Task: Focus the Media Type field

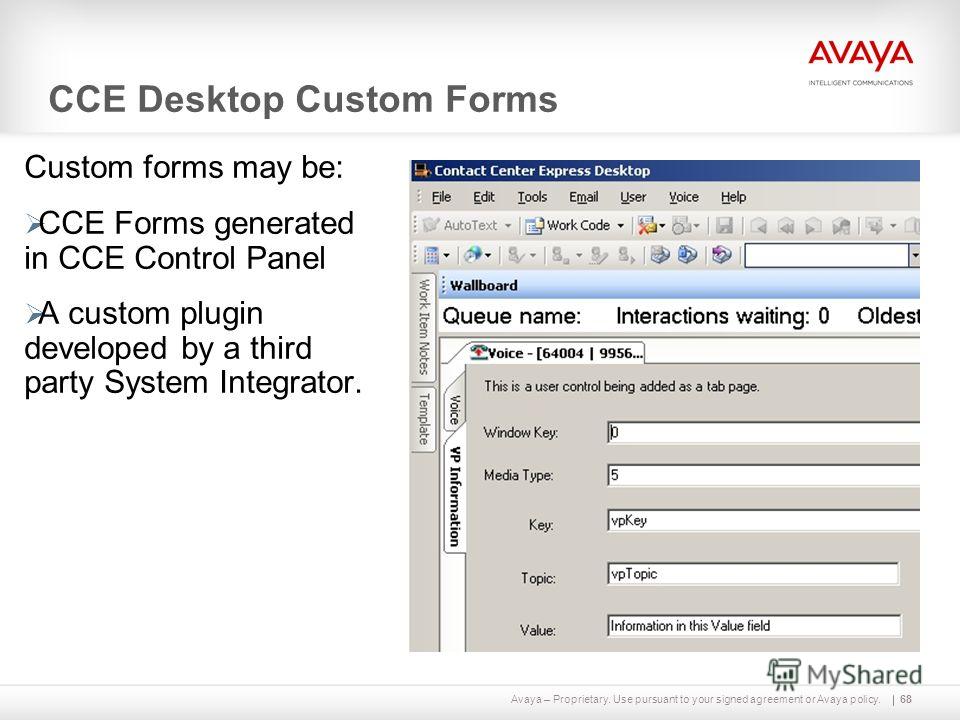Action: (x=763, y=475)
